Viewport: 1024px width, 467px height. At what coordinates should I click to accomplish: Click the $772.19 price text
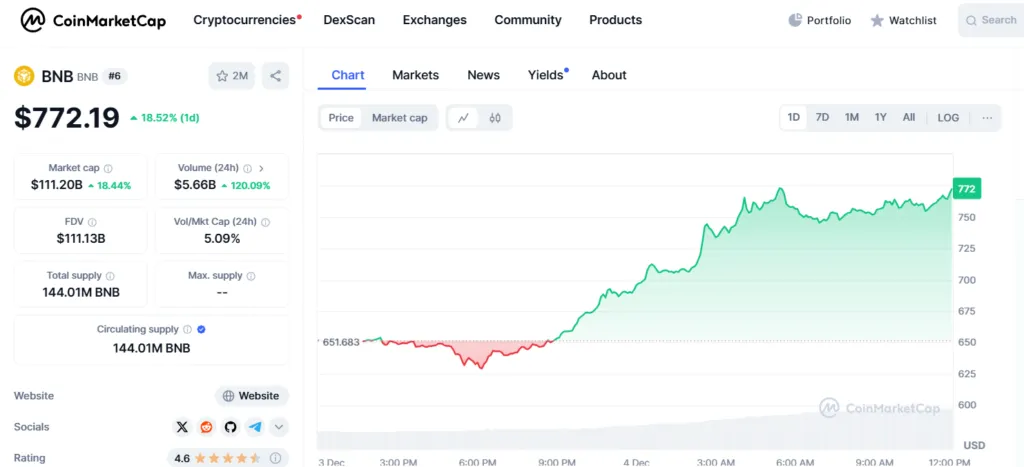coord(67,118)
